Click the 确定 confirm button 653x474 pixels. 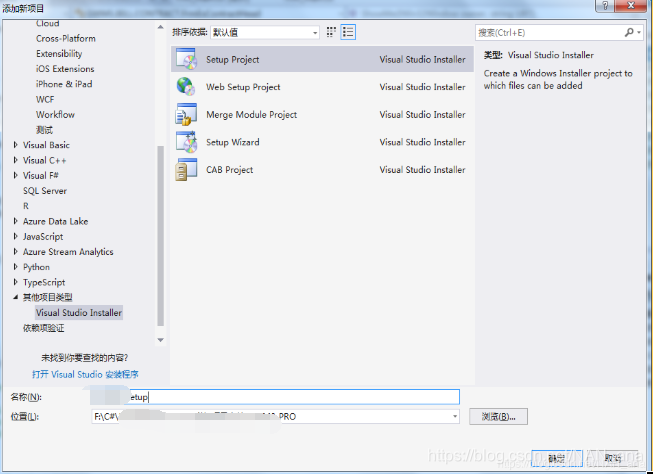pyautogui.click(x=557, y=458)
